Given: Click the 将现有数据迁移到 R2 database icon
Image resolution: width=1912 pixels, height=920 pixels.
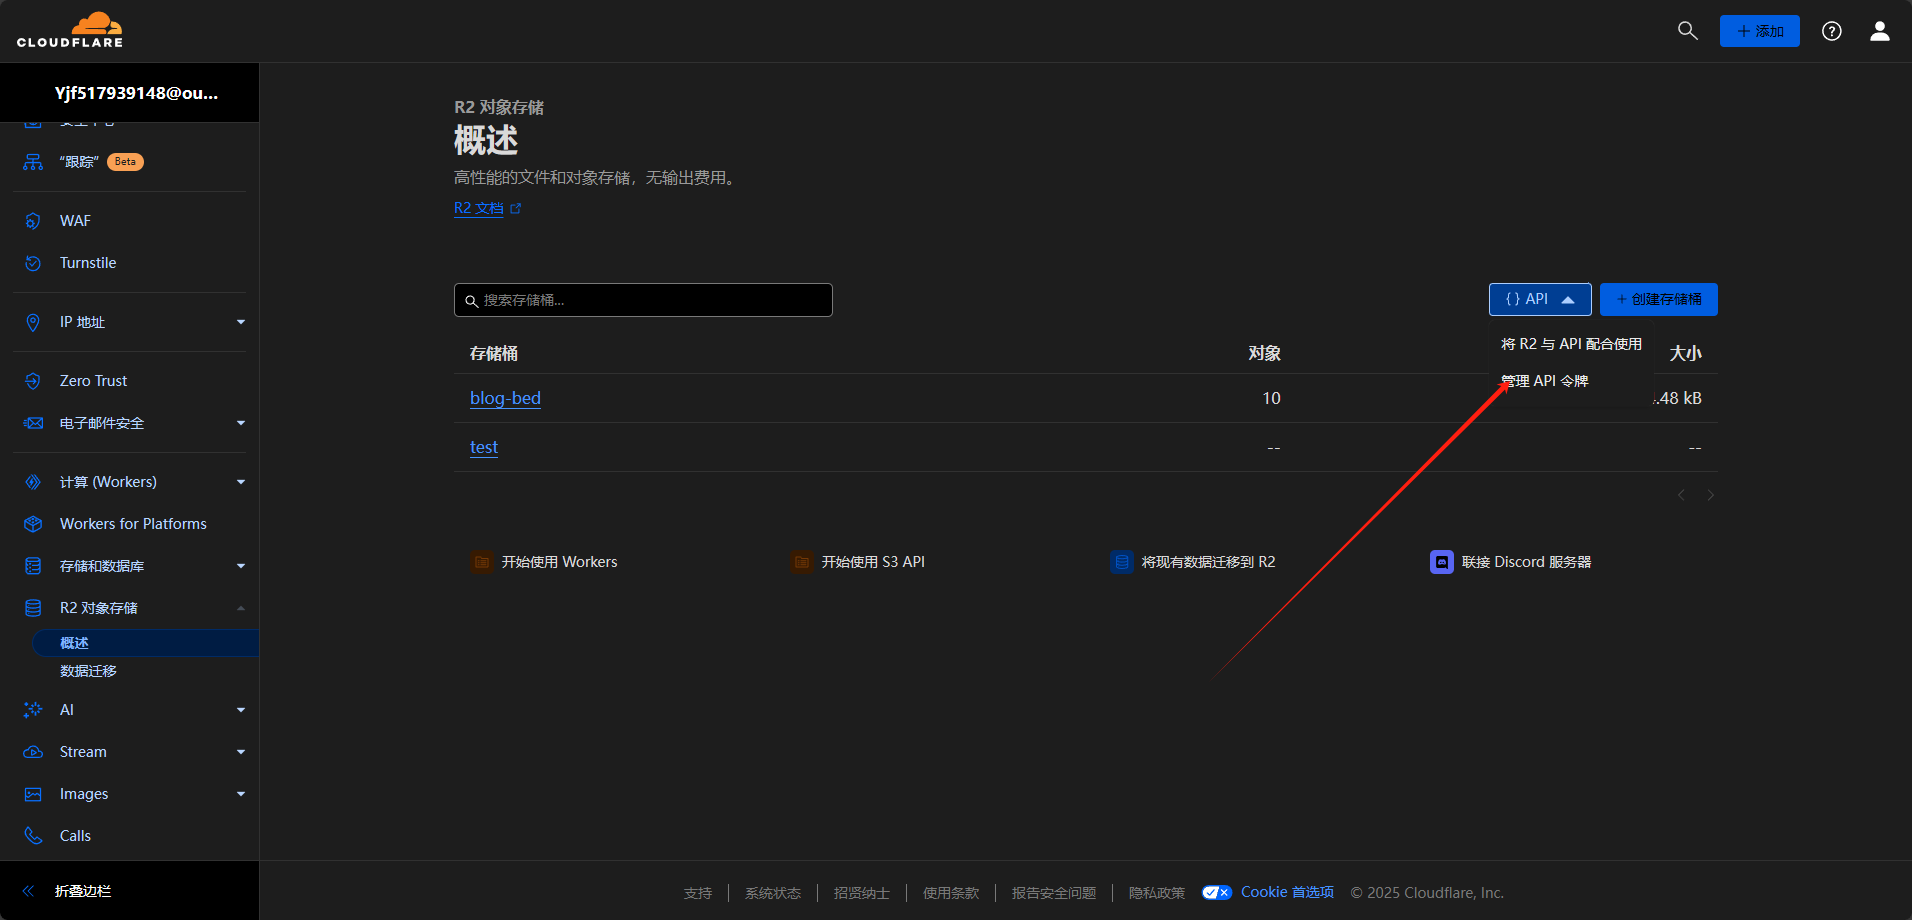Looking at the screenshot, I should pos(1122,562).
